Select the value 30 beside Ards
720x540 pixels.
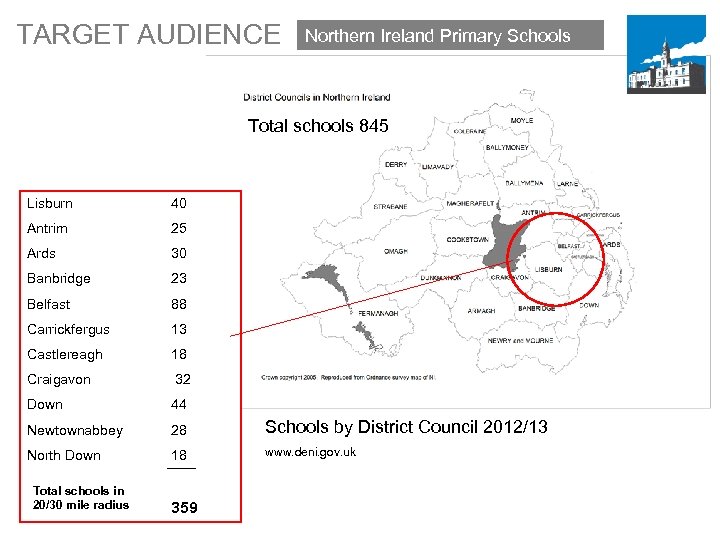[x=179, y=253]
